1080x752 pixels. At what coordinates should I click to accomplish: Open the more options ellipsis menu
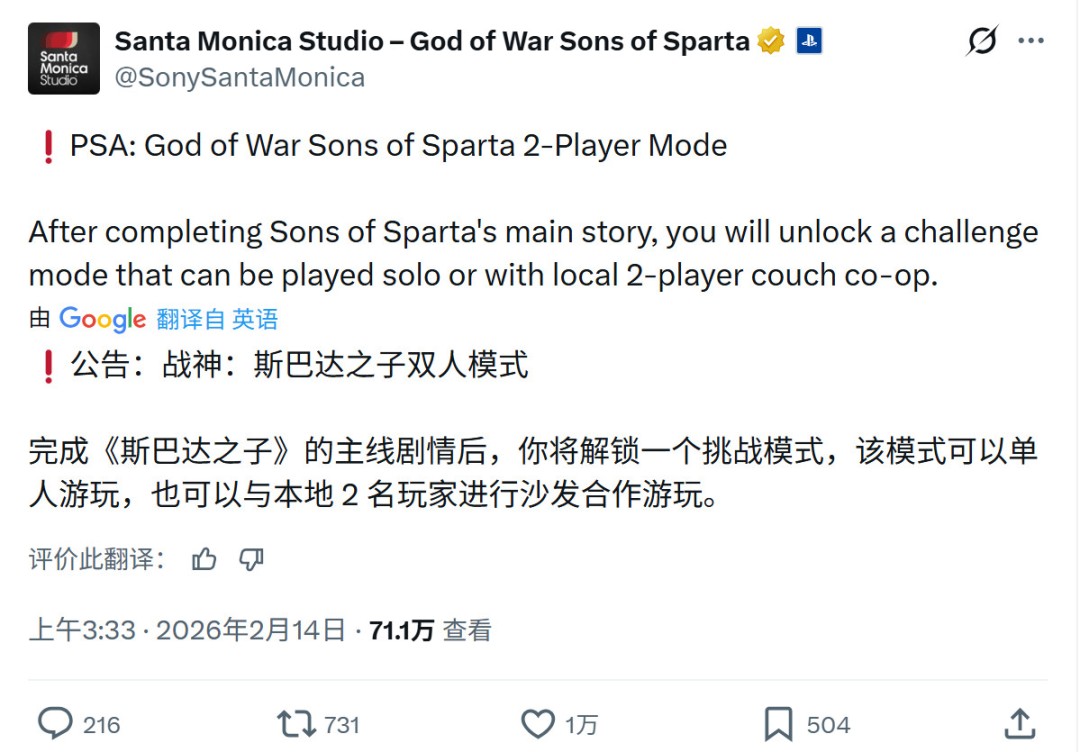[1034, 39]
